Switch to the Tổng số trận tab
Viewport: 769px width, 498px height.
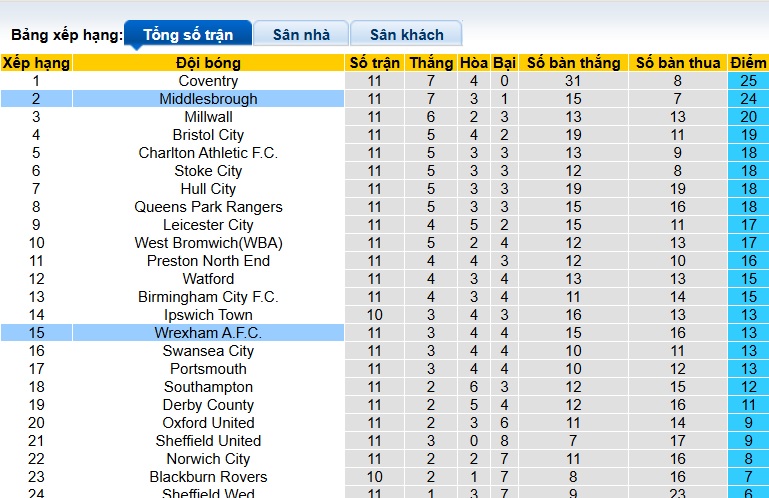point(188,35)
